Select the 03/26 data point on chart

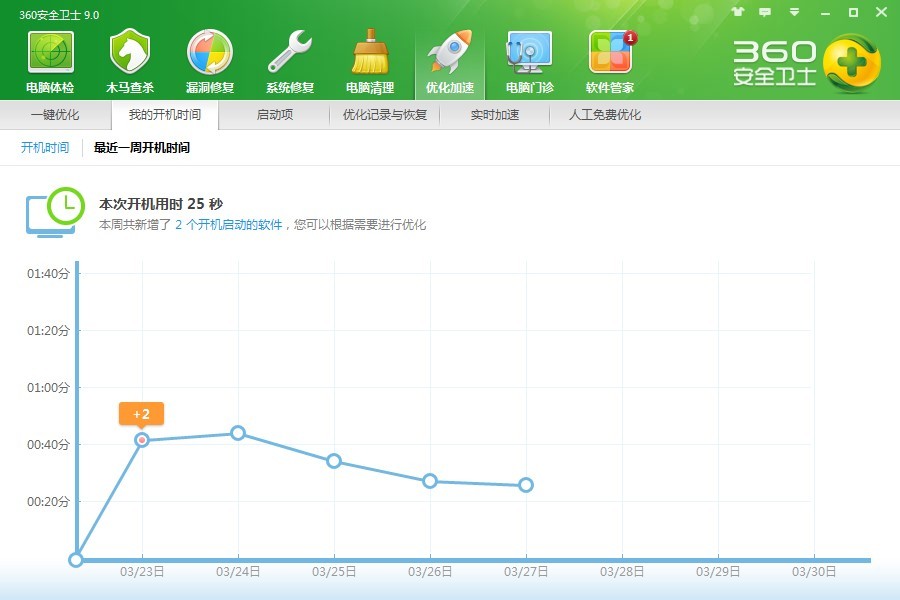tap(430, 481)
